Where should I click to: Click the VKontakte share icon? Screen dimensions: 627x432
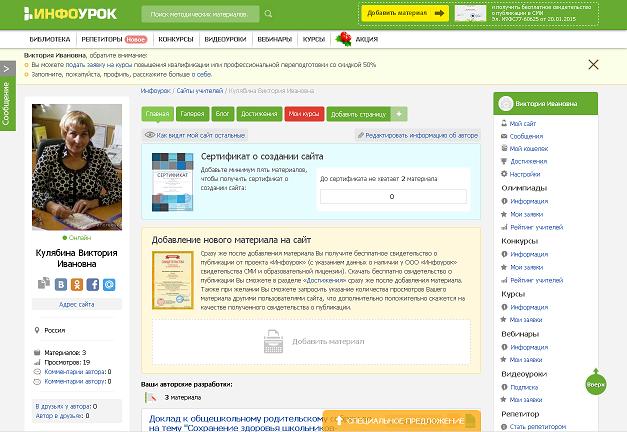[61, 284]
